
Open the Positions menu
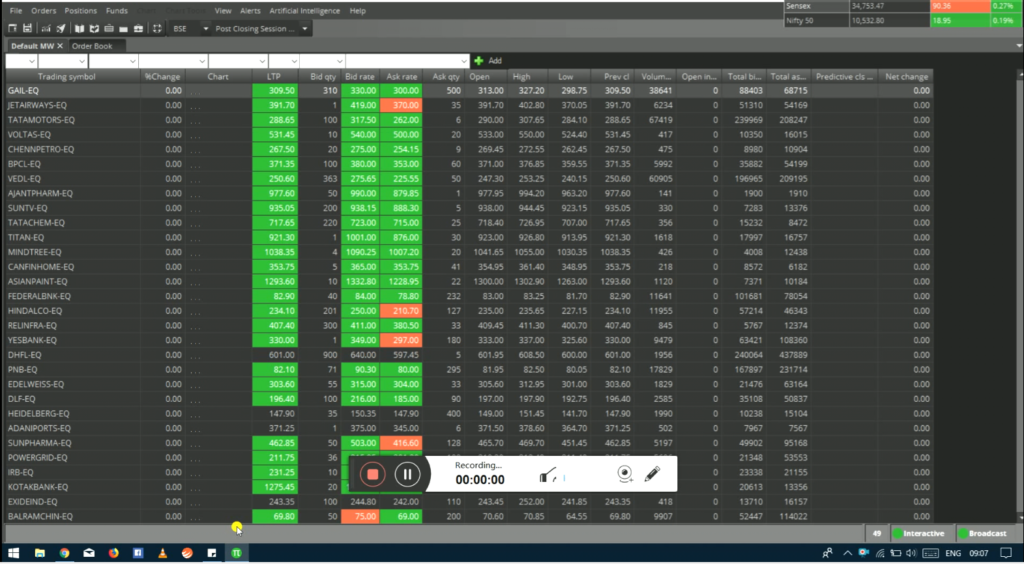tap(81, 10)
